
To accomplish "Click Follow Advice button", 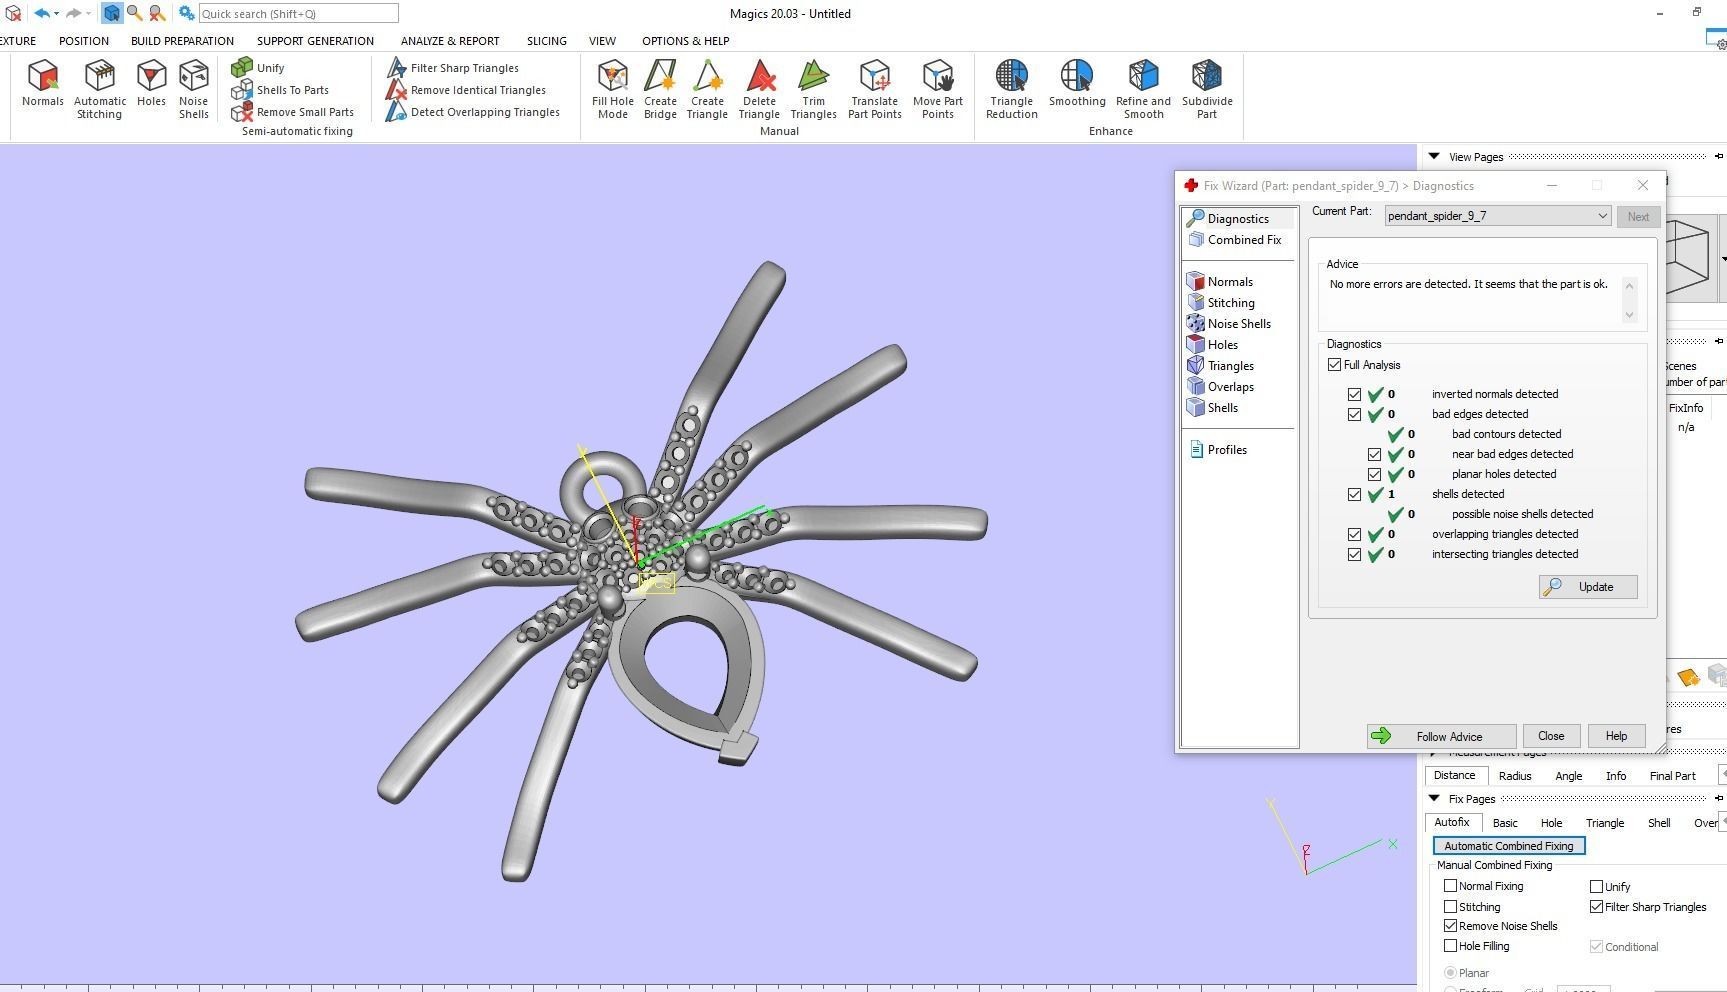I will pyautogui.click(x=1441, y=736).
